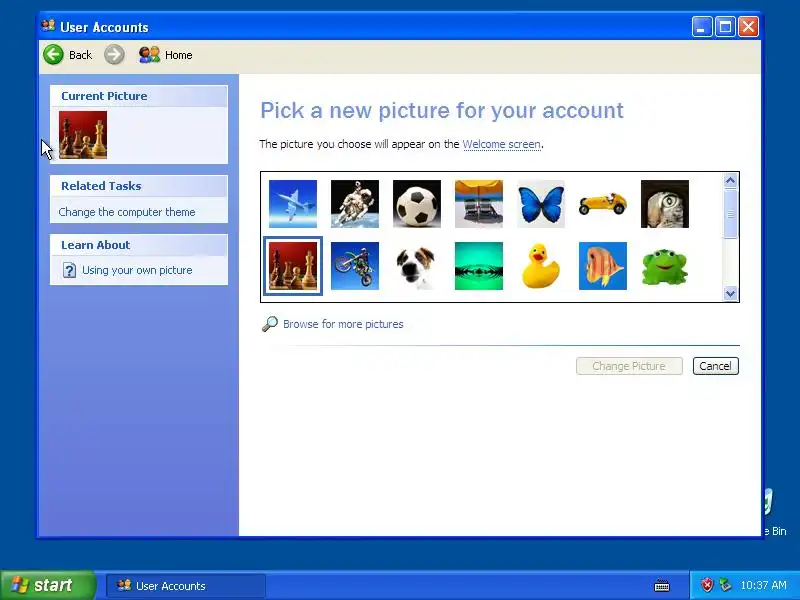Choose the soccer ball picture
The width and height of the screenshot is (800, 600).
pos(417,204)
